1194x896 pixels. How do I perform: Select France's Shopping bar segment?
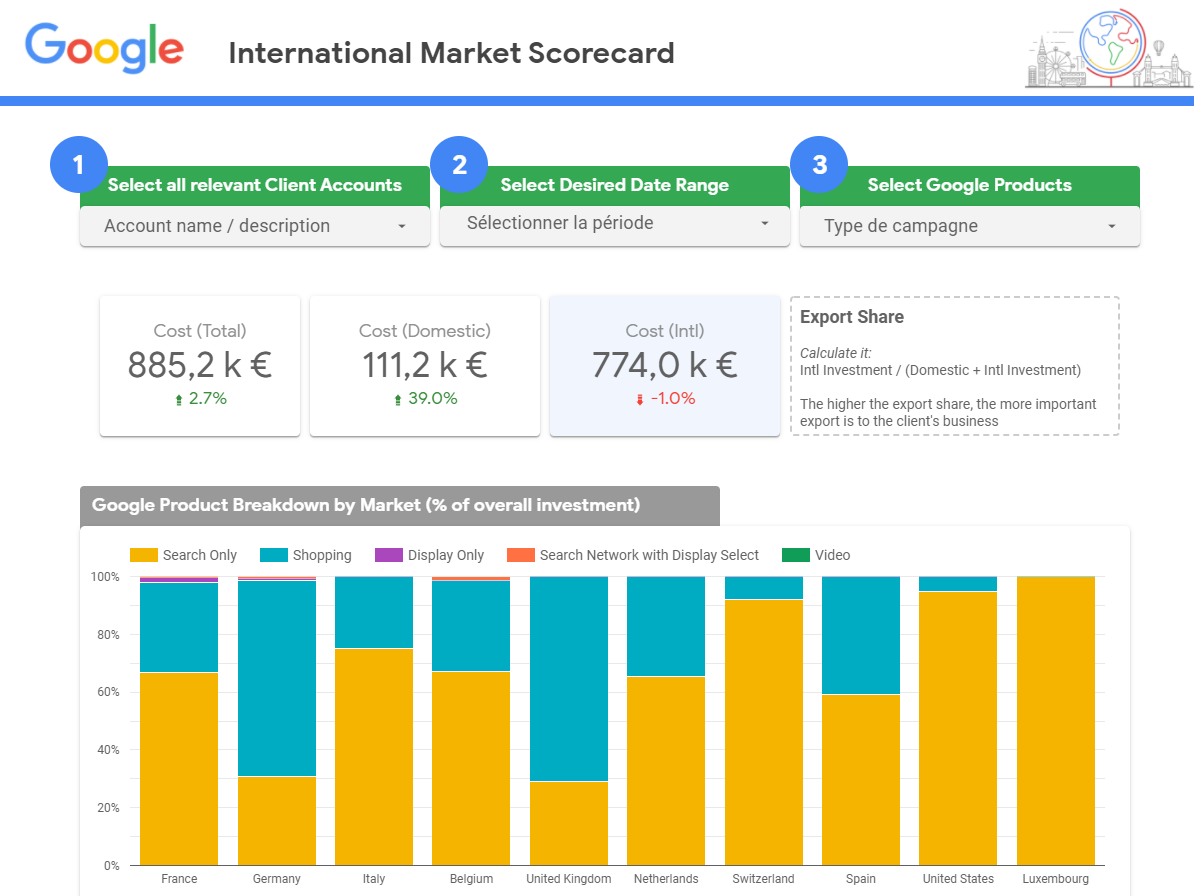pyautogui.click(x=179, y=628)
